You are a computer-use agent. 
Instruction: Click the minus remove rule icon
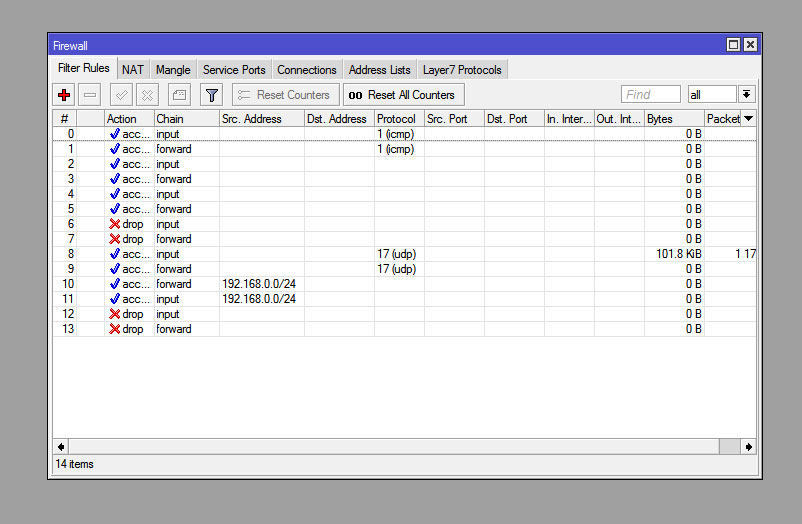pos(90,95)
